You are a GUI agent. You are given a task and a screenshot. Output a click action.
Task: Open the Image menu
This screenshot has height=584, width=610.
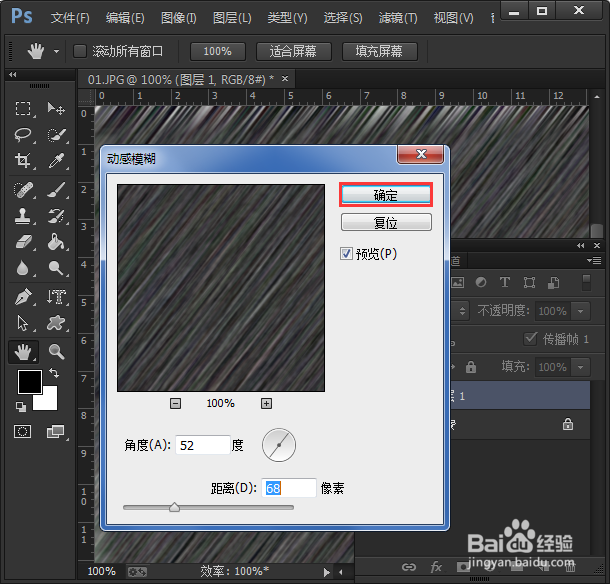[x=179, y=18]
